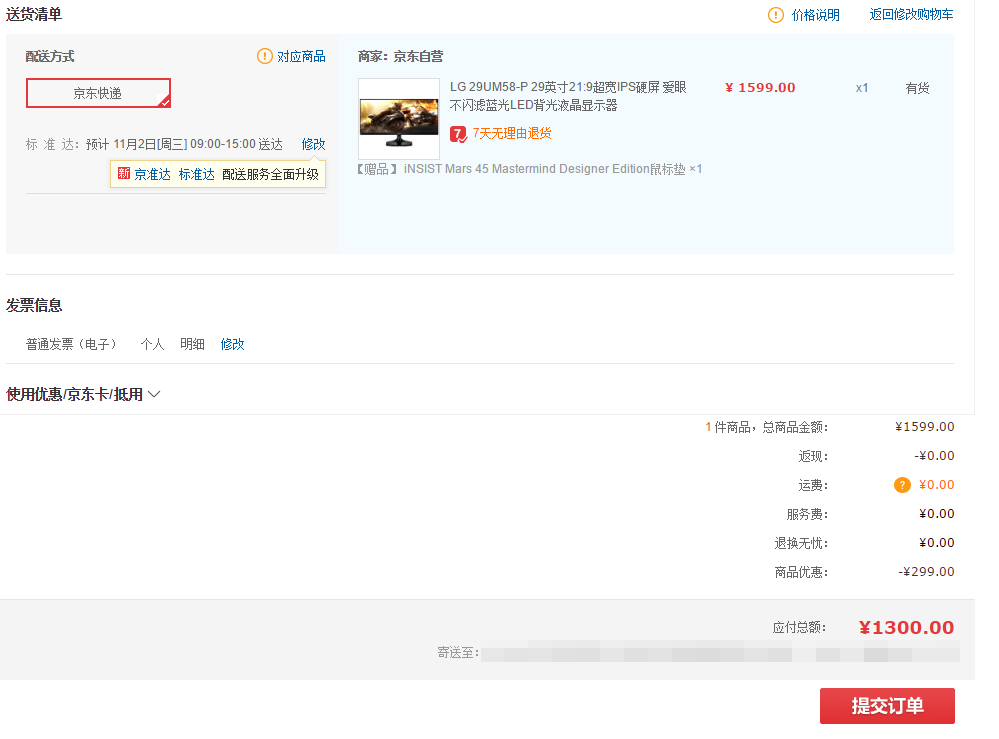Click the 配送服务全面升级 notice text
The width and height of the screenshot is (999, 739).
tap(270, 174)
